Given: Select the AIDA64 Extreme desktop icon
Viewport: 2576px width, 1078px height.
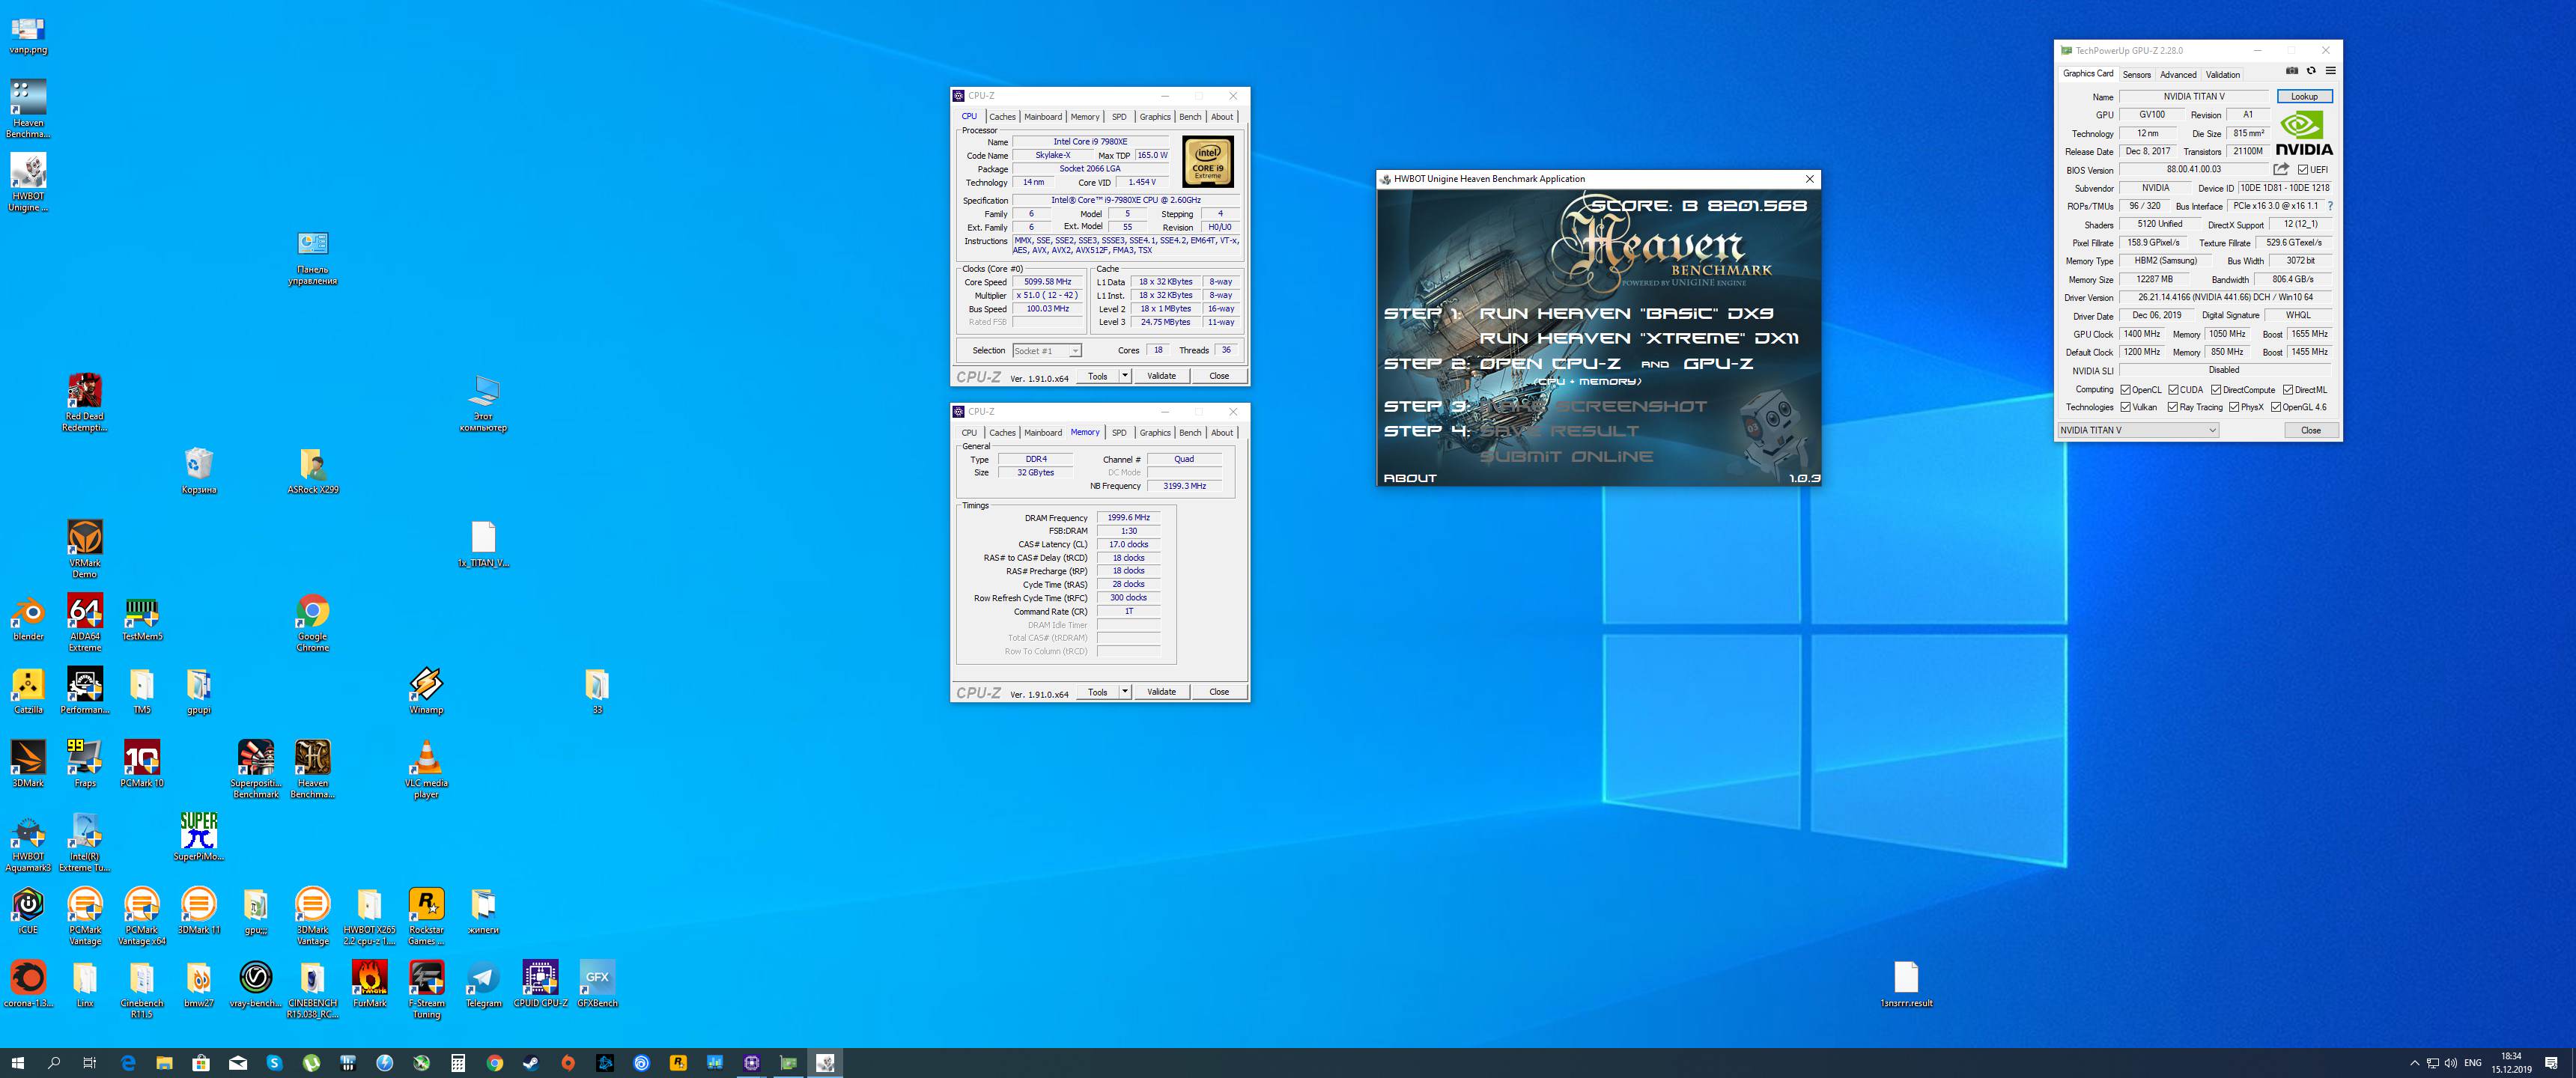Looking at the screenshot, I should tap(85, 622).
